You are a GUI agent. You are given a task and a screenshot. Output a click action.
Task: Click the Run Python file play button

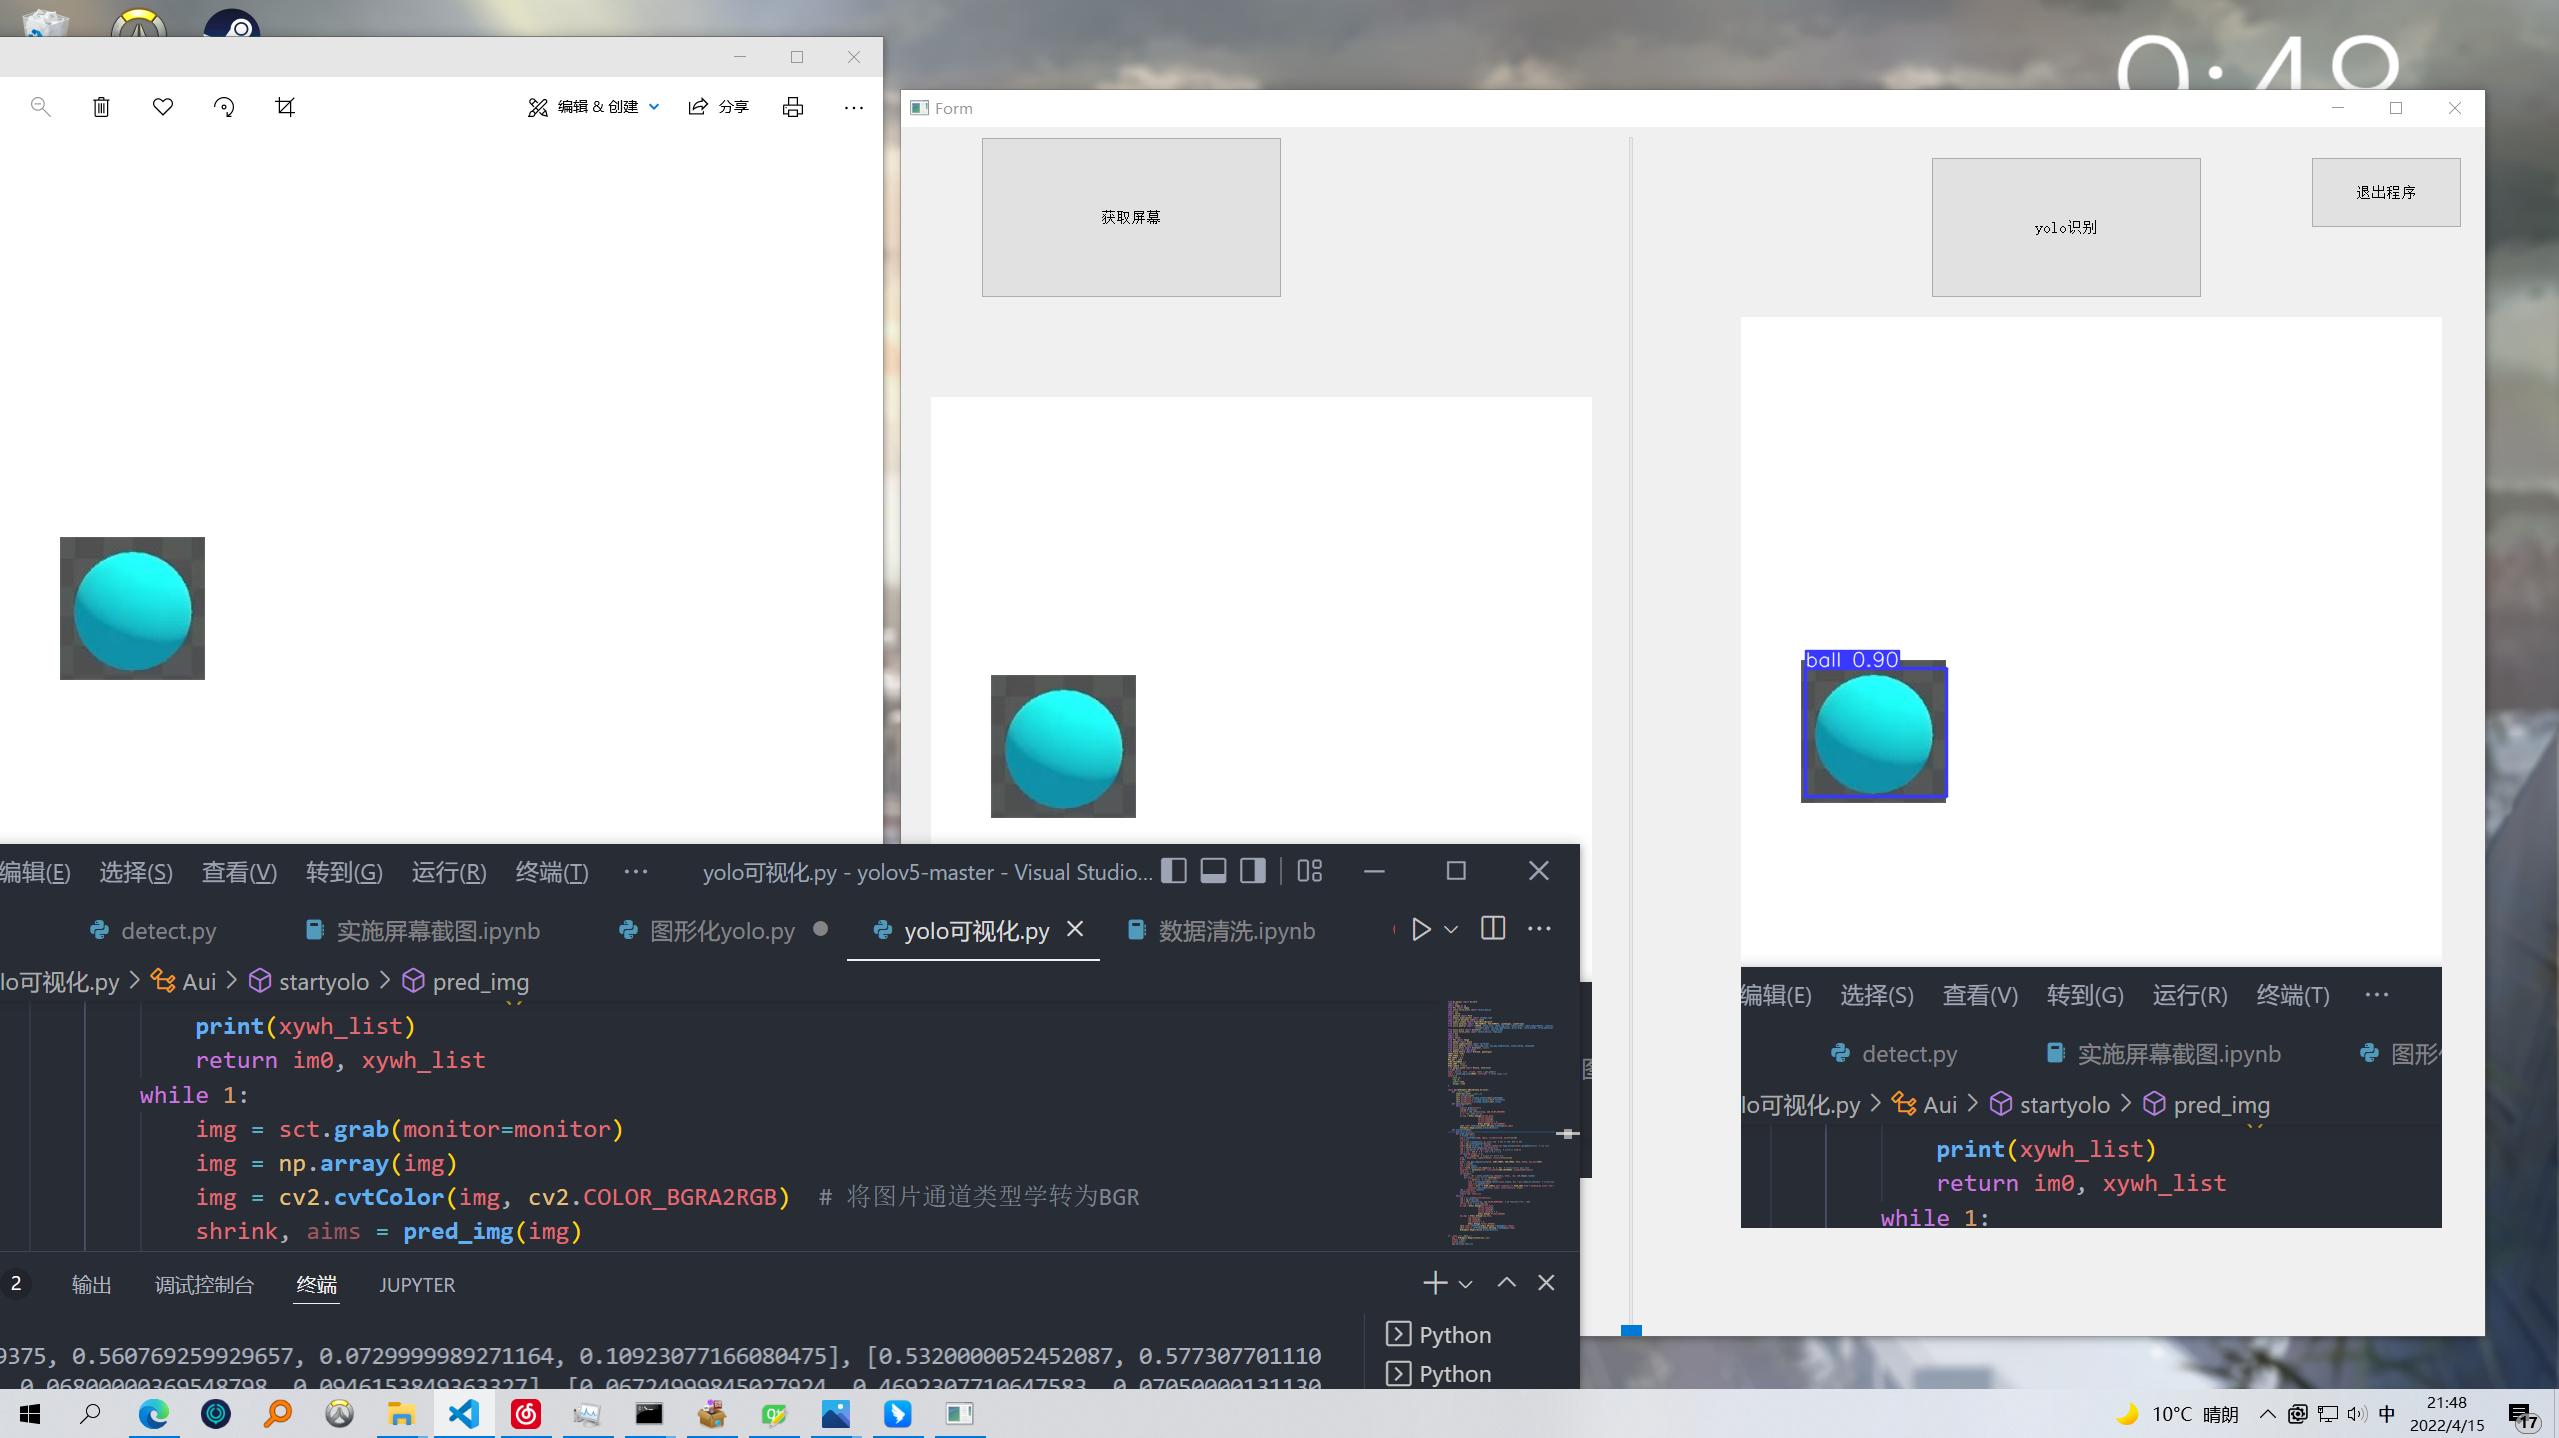tap(1420, 929)
